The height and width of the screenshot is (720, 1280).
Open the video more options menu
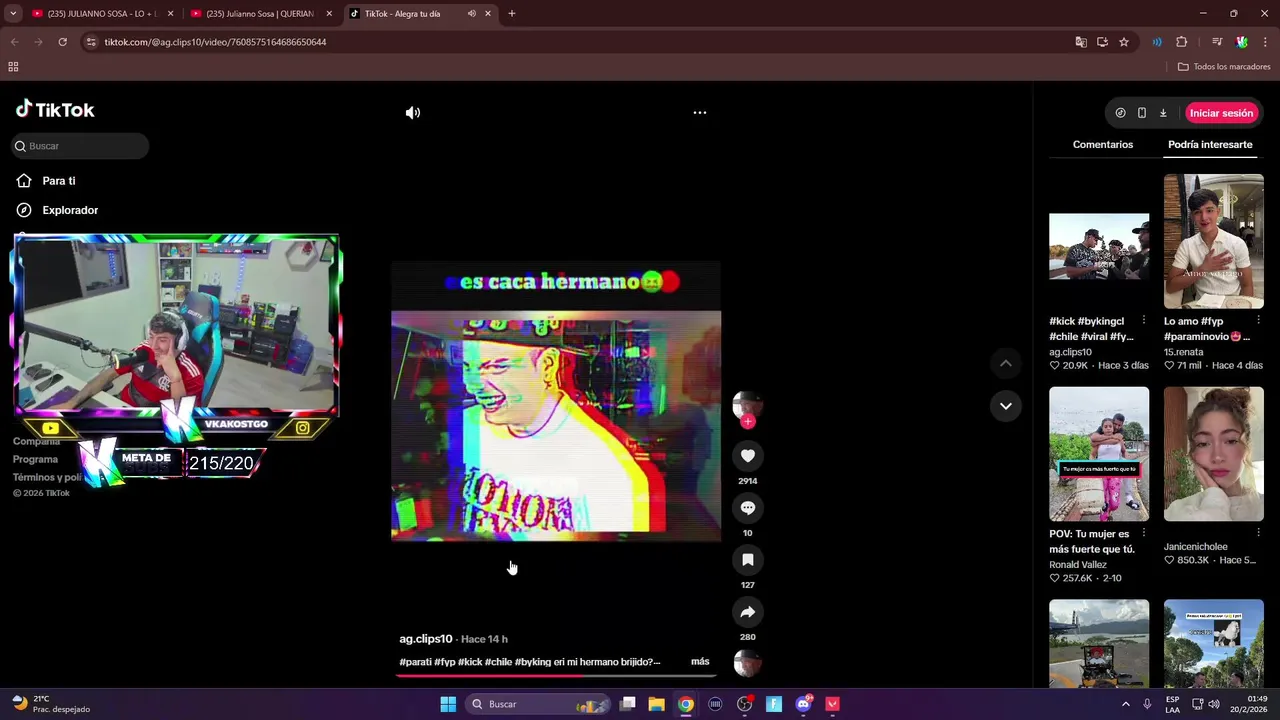tap(700, 113)
